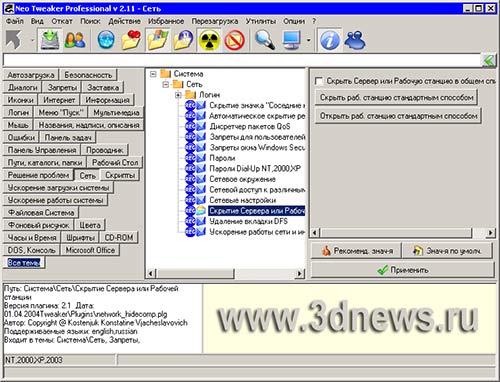Select the Пароли item in tree
This screenshot has width=500, height=382.
[x=222, y=158]
